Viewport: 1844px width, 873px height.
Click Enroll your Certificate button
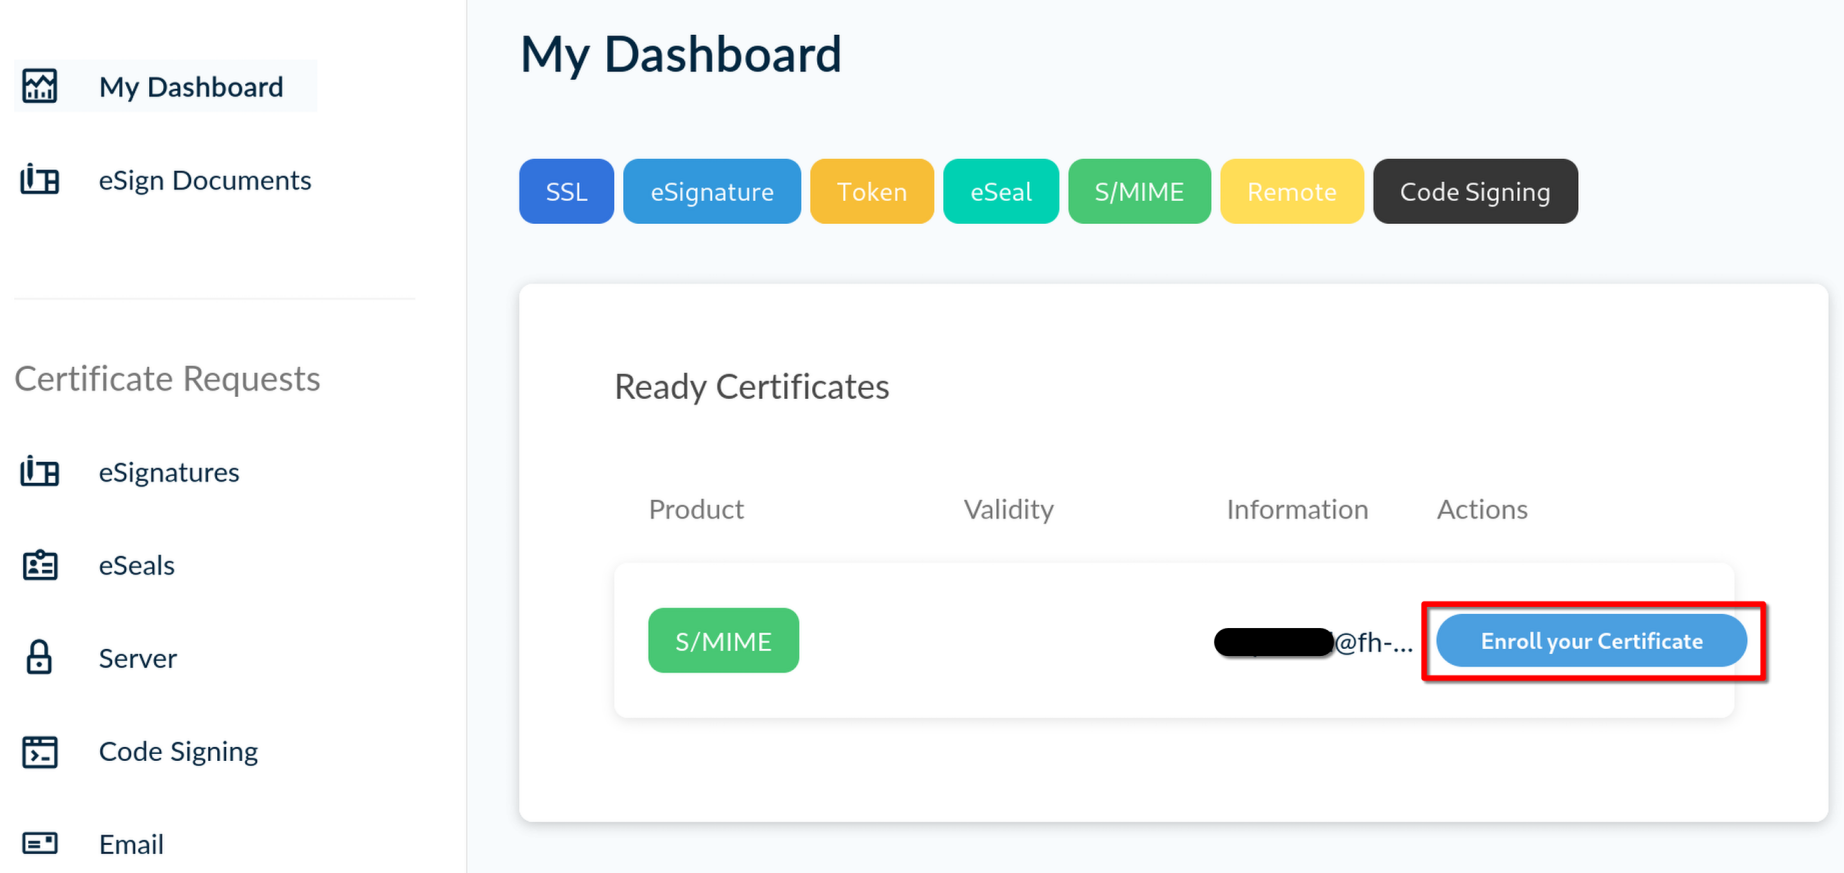coord(1591,641)
